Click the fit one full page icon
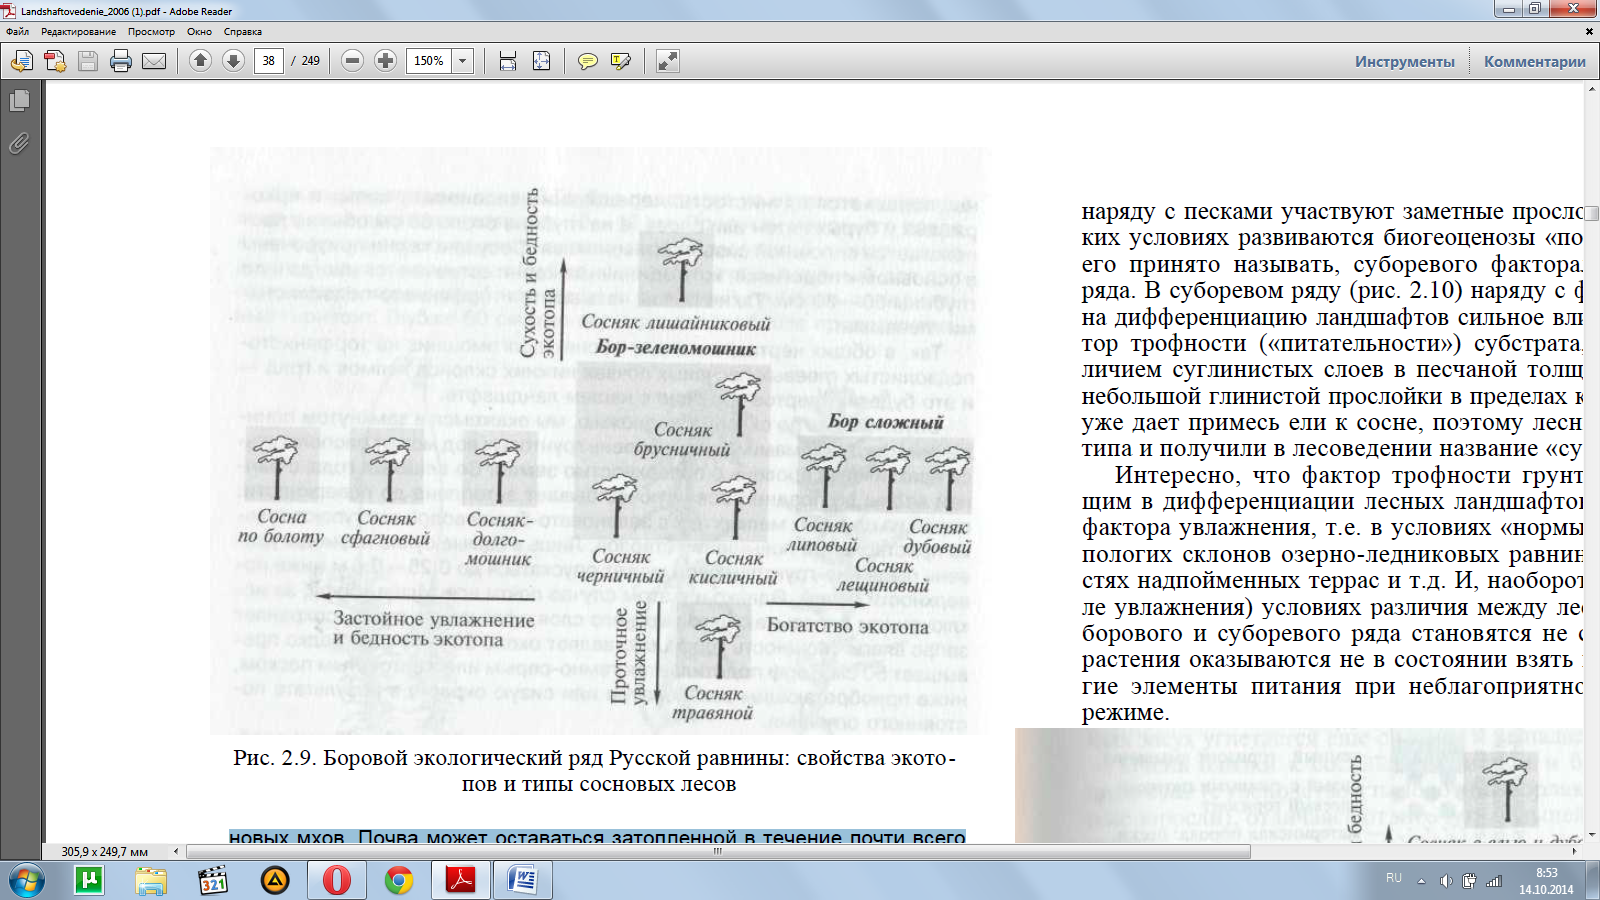The image size is (1600, 900). pyautogui.click(x=541, y=61)
